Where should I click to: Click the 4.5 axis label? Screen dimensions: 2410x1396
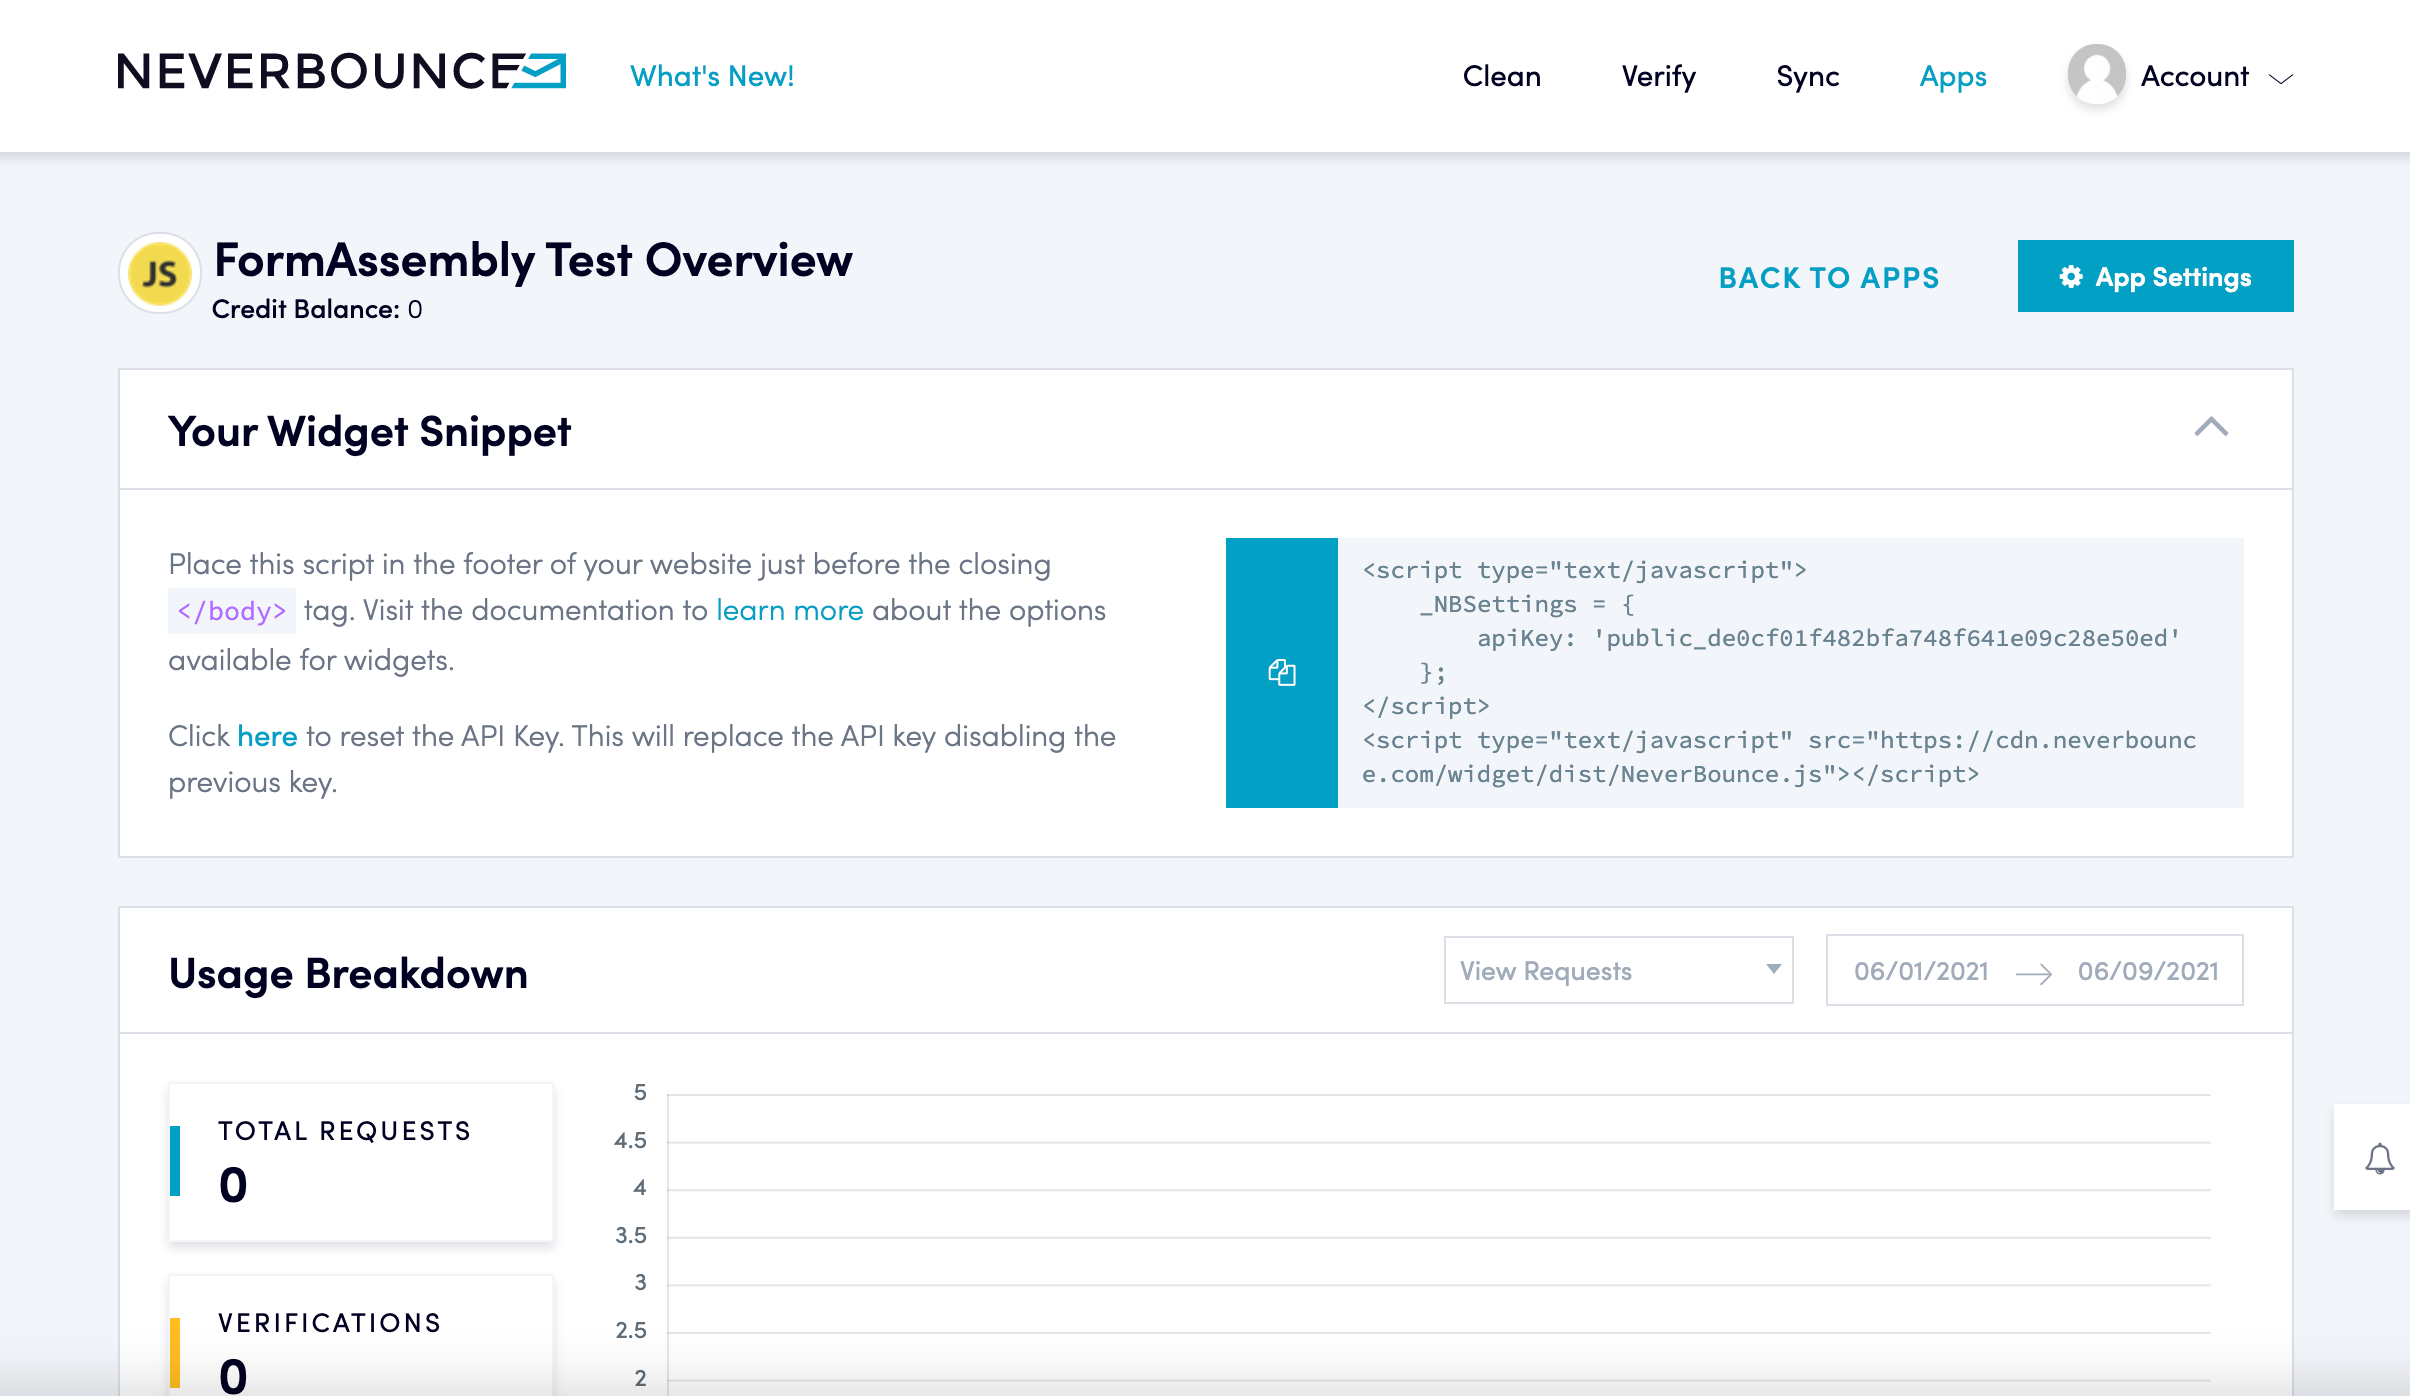point(631,1140)
